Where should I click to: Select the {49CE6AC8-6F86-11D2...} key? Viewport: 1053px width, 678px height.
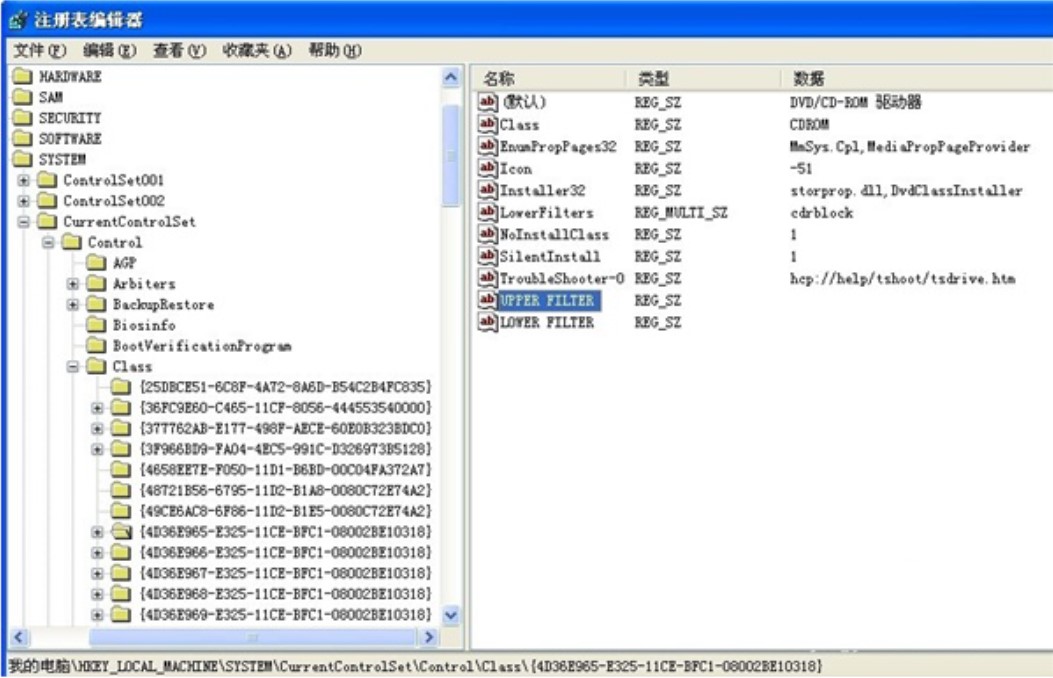[285, 511]
